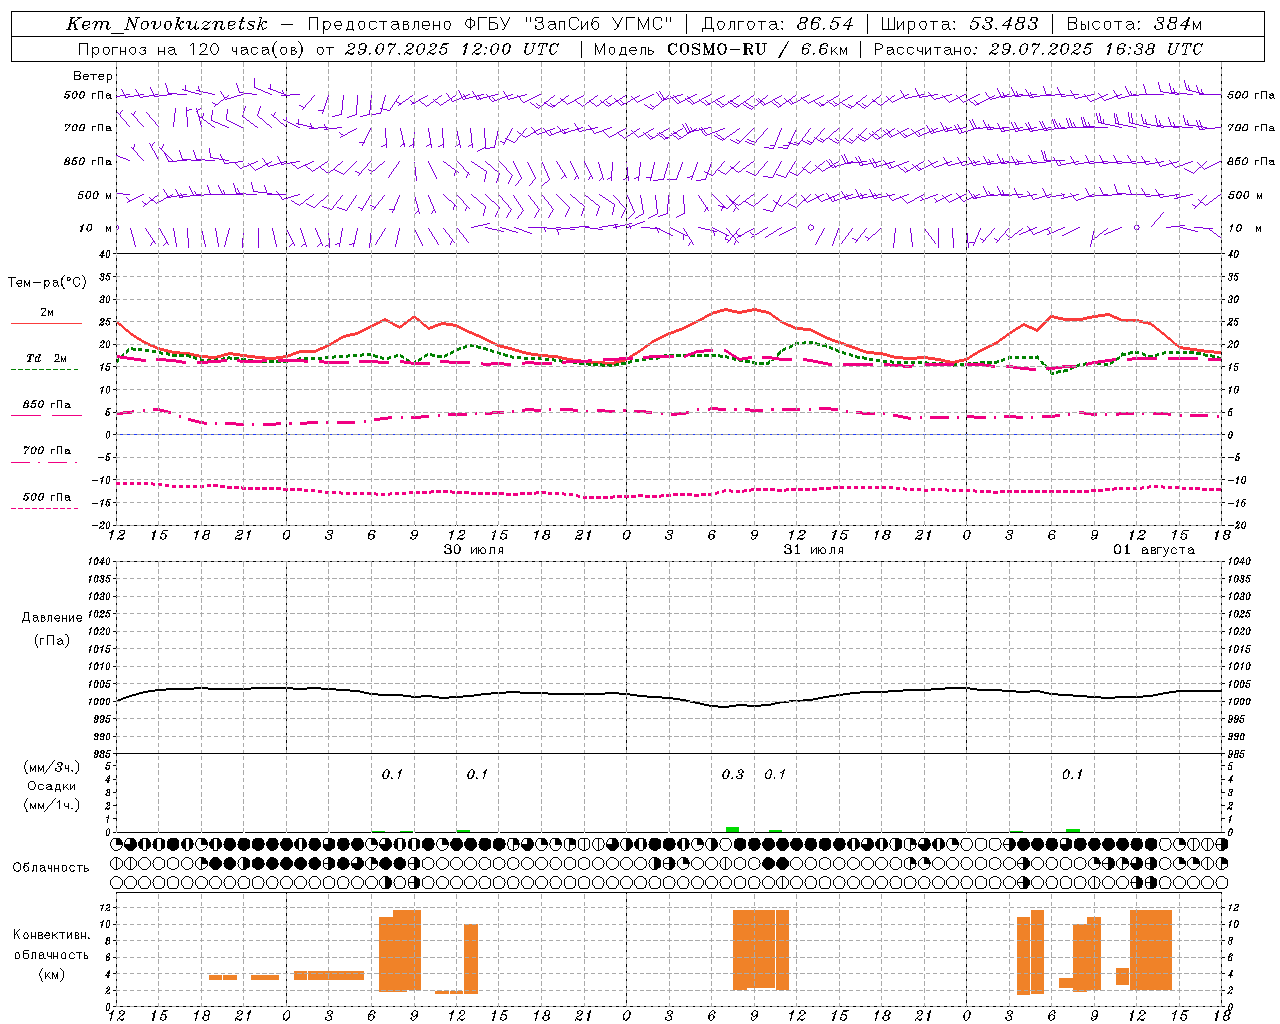
Task: Select the longitude value 86.54
Action: click(x=826, y=24)
